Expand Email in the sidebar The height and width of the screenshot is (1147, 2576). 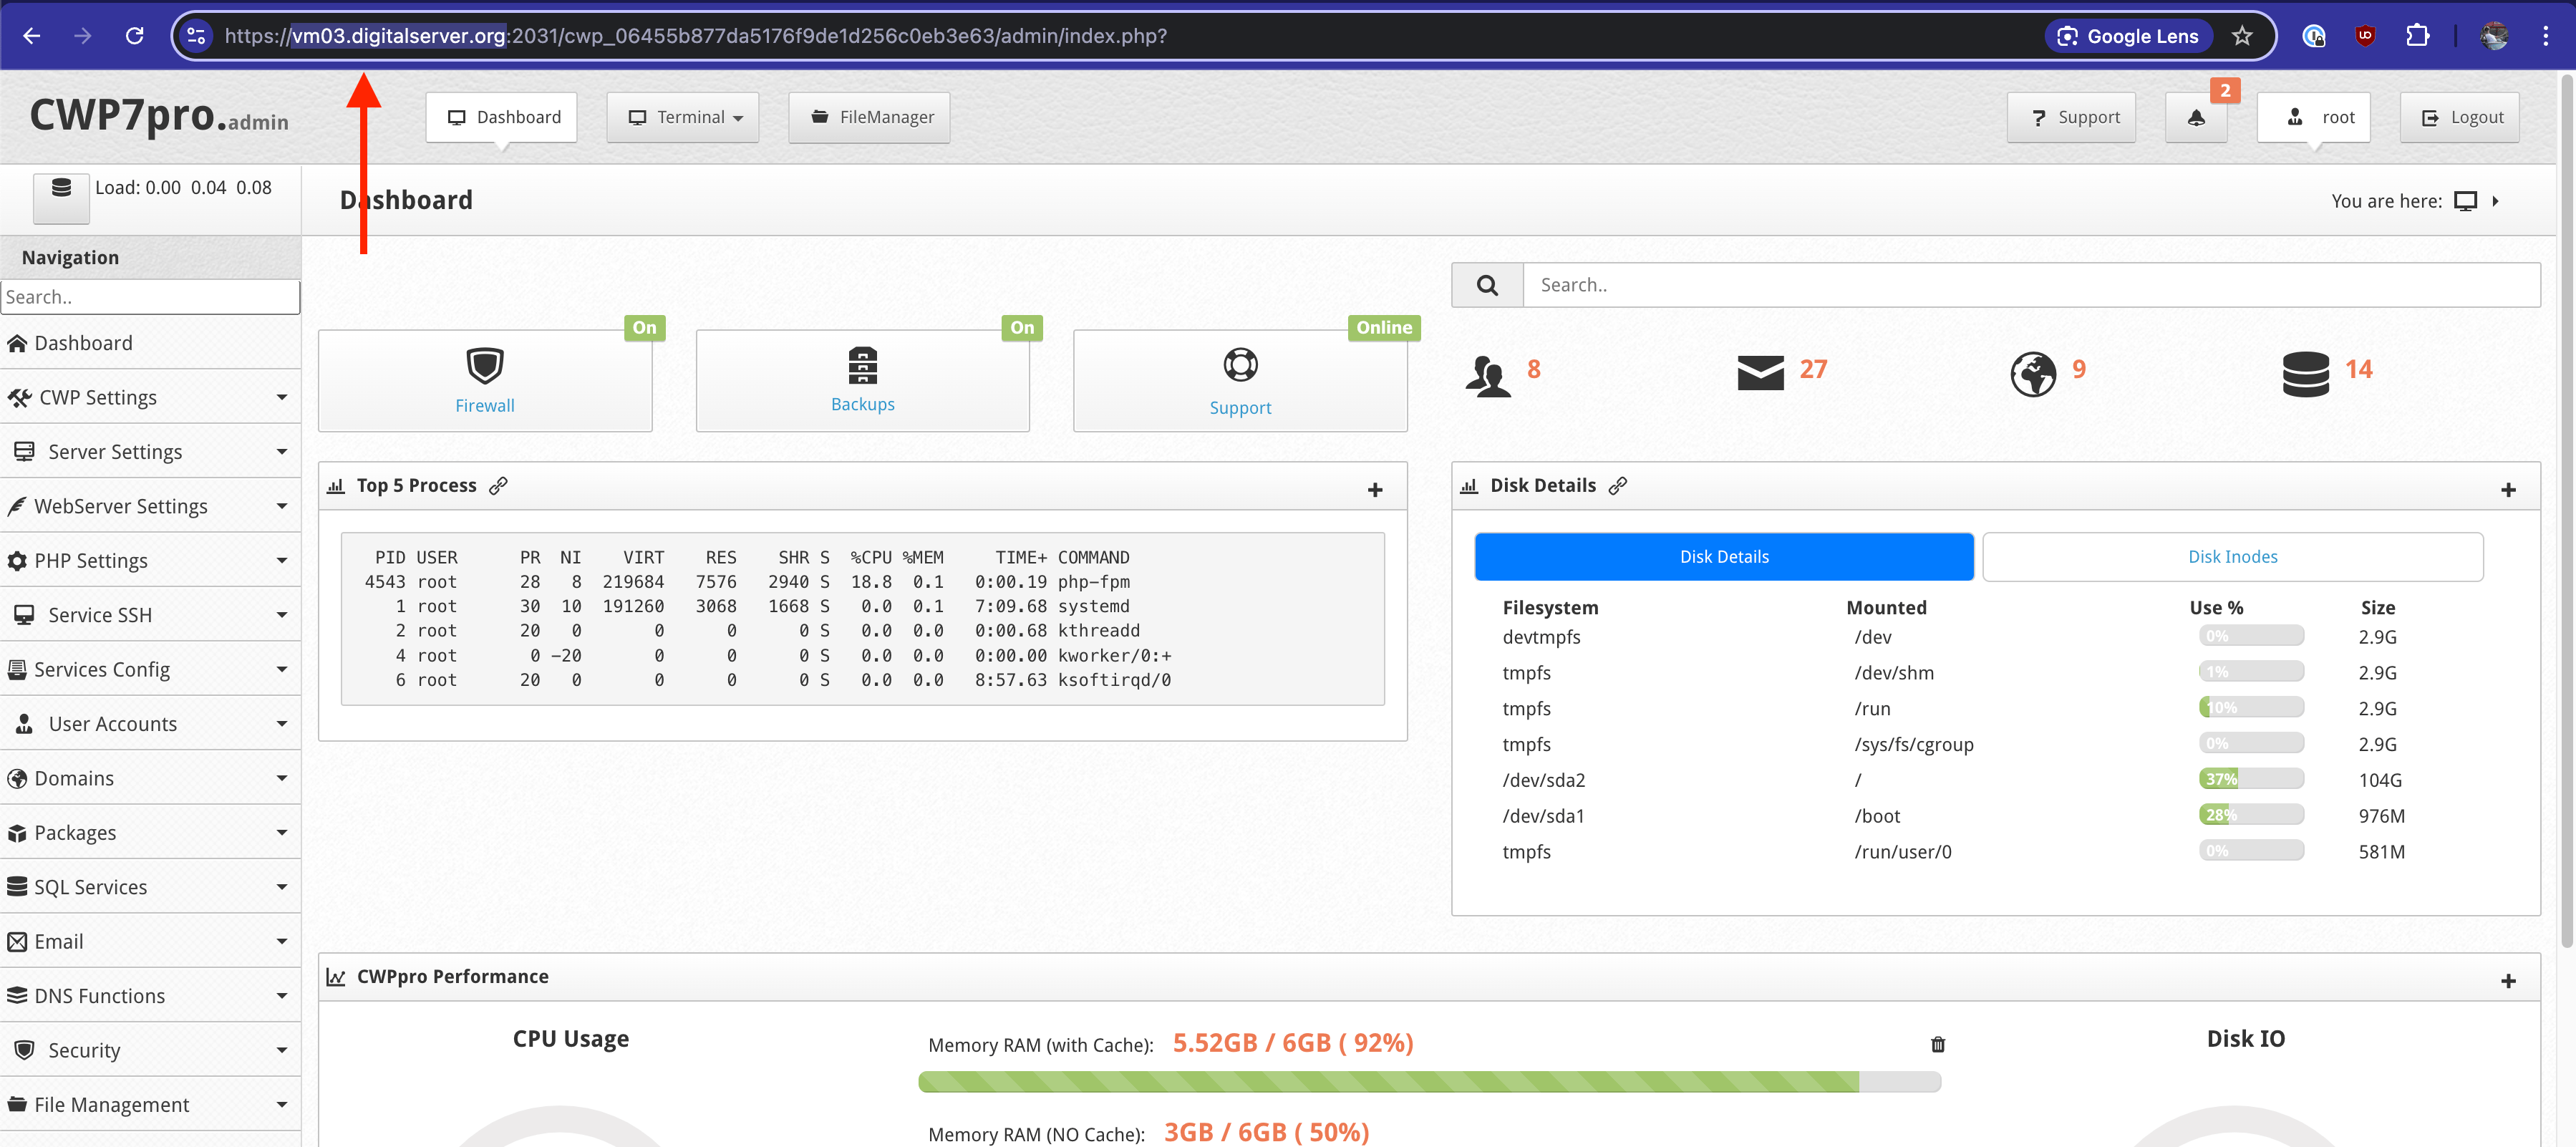point(150,941)
